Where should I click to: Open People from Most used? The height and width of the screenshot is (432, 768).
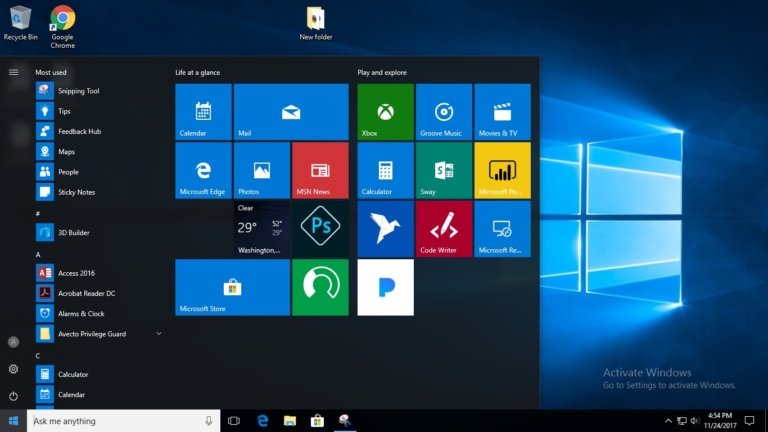[98, 172]
